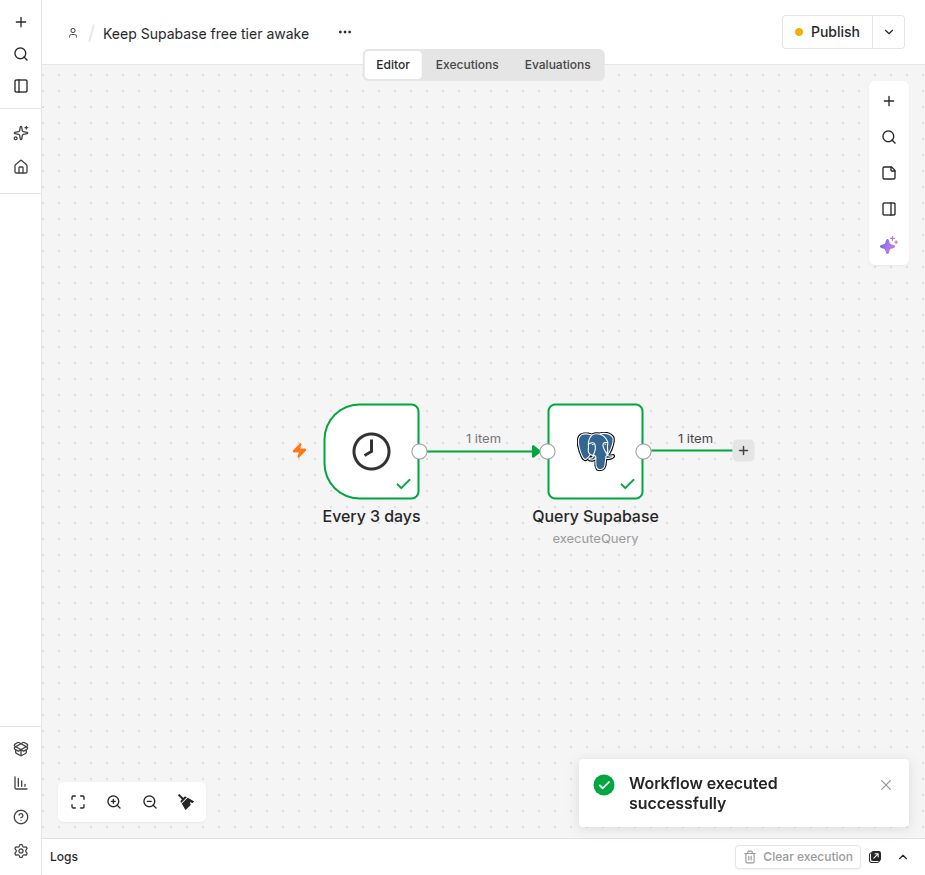Open insights bar chart icon
Image resolution: width=925 pixels, height=875 pixels.
pos(21,783)
